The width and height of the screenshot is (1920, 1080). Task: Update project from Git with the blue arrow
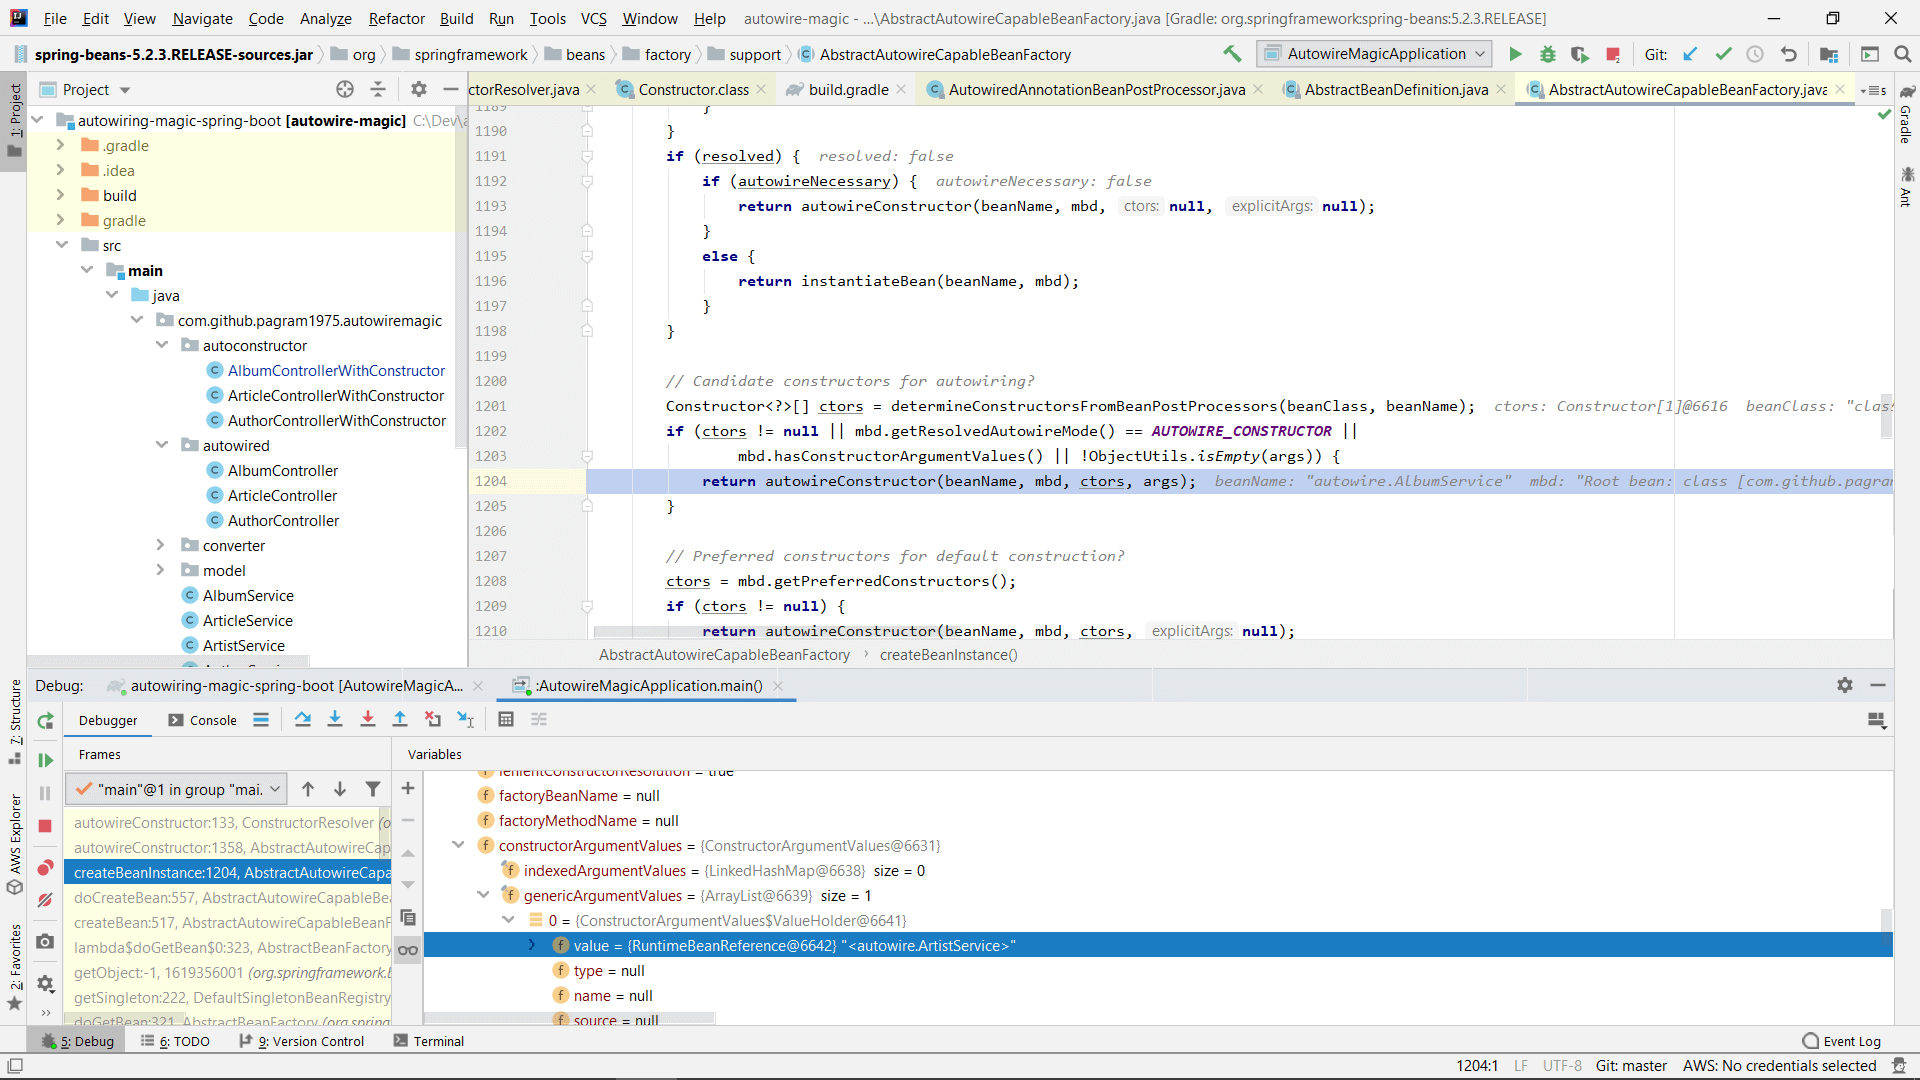1691,54
